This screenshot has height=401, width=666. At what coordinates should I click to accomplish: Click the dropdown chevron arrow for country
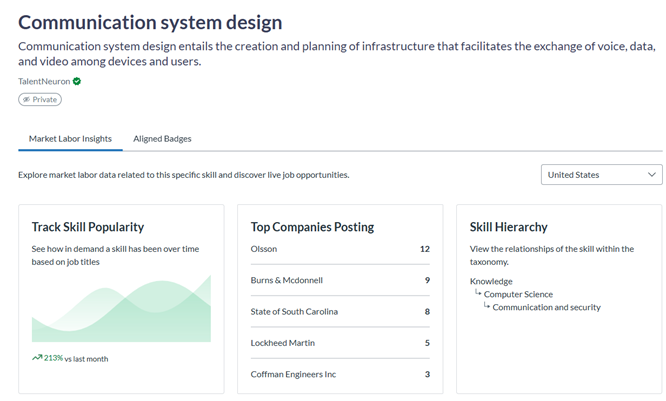651,175
